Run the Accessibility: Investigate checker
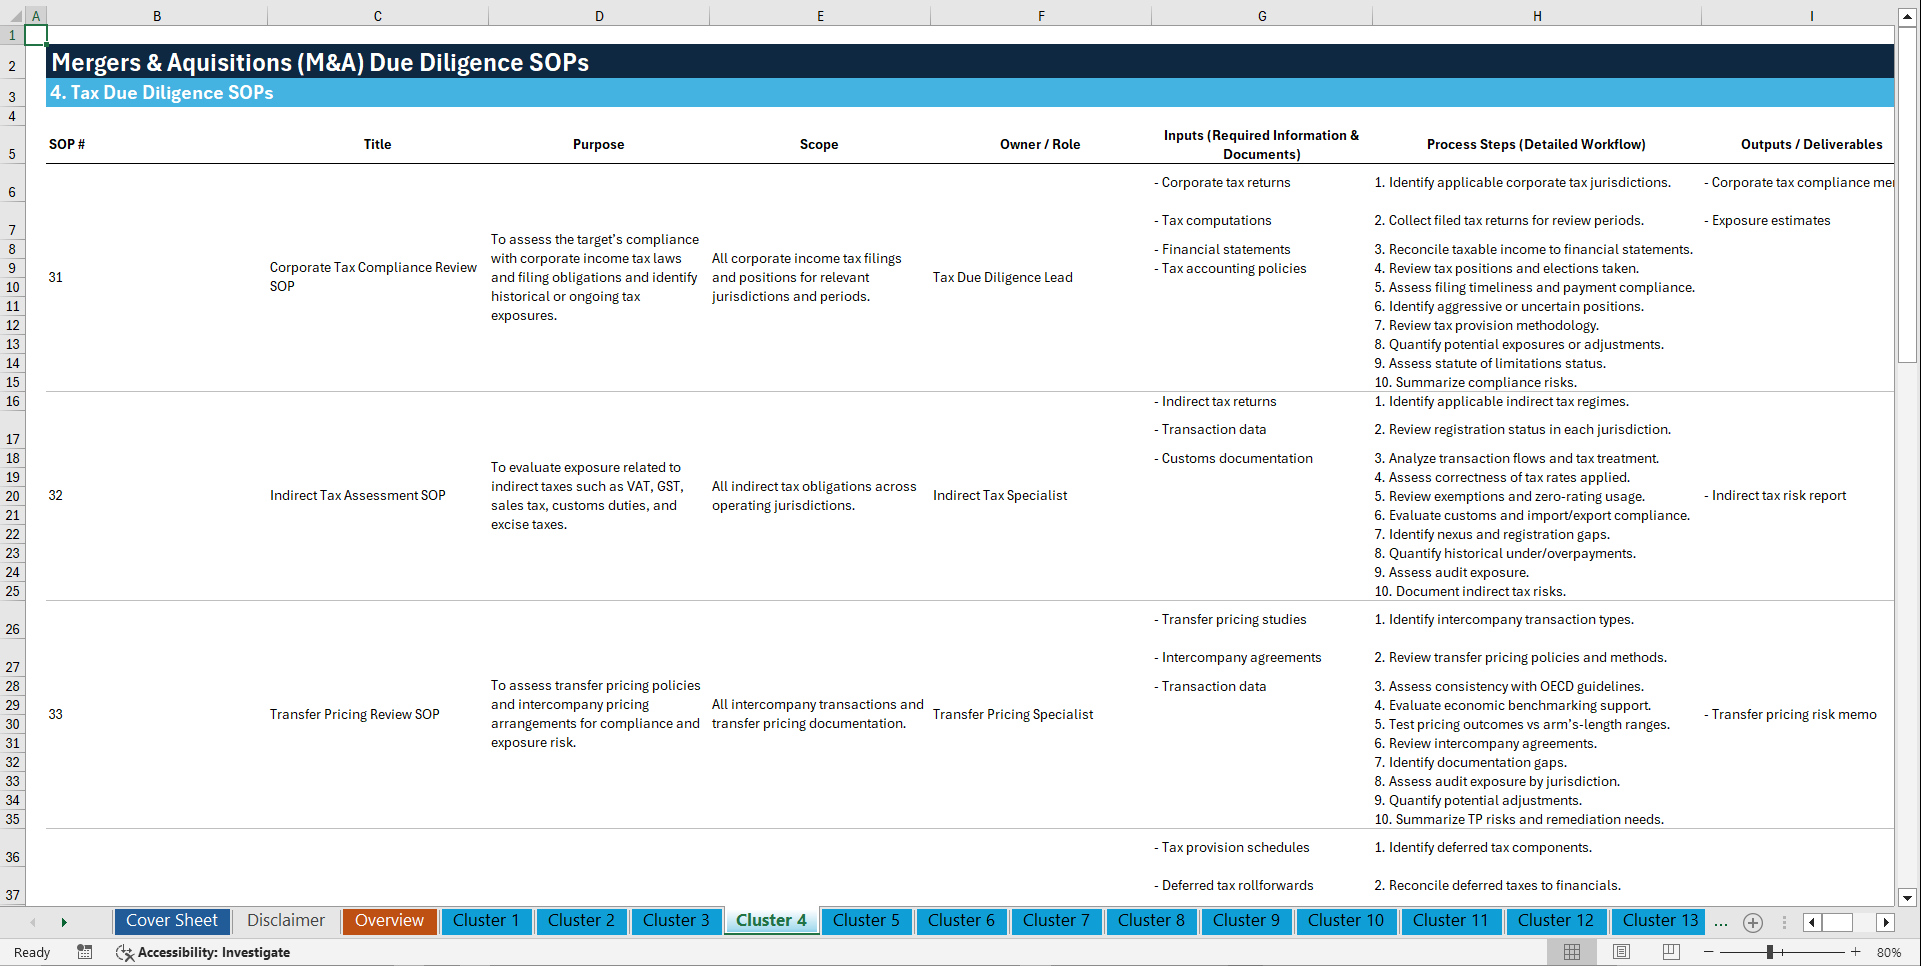Image resolution: width=1921 pixels, height=966 pixels. tap(203, 952)
